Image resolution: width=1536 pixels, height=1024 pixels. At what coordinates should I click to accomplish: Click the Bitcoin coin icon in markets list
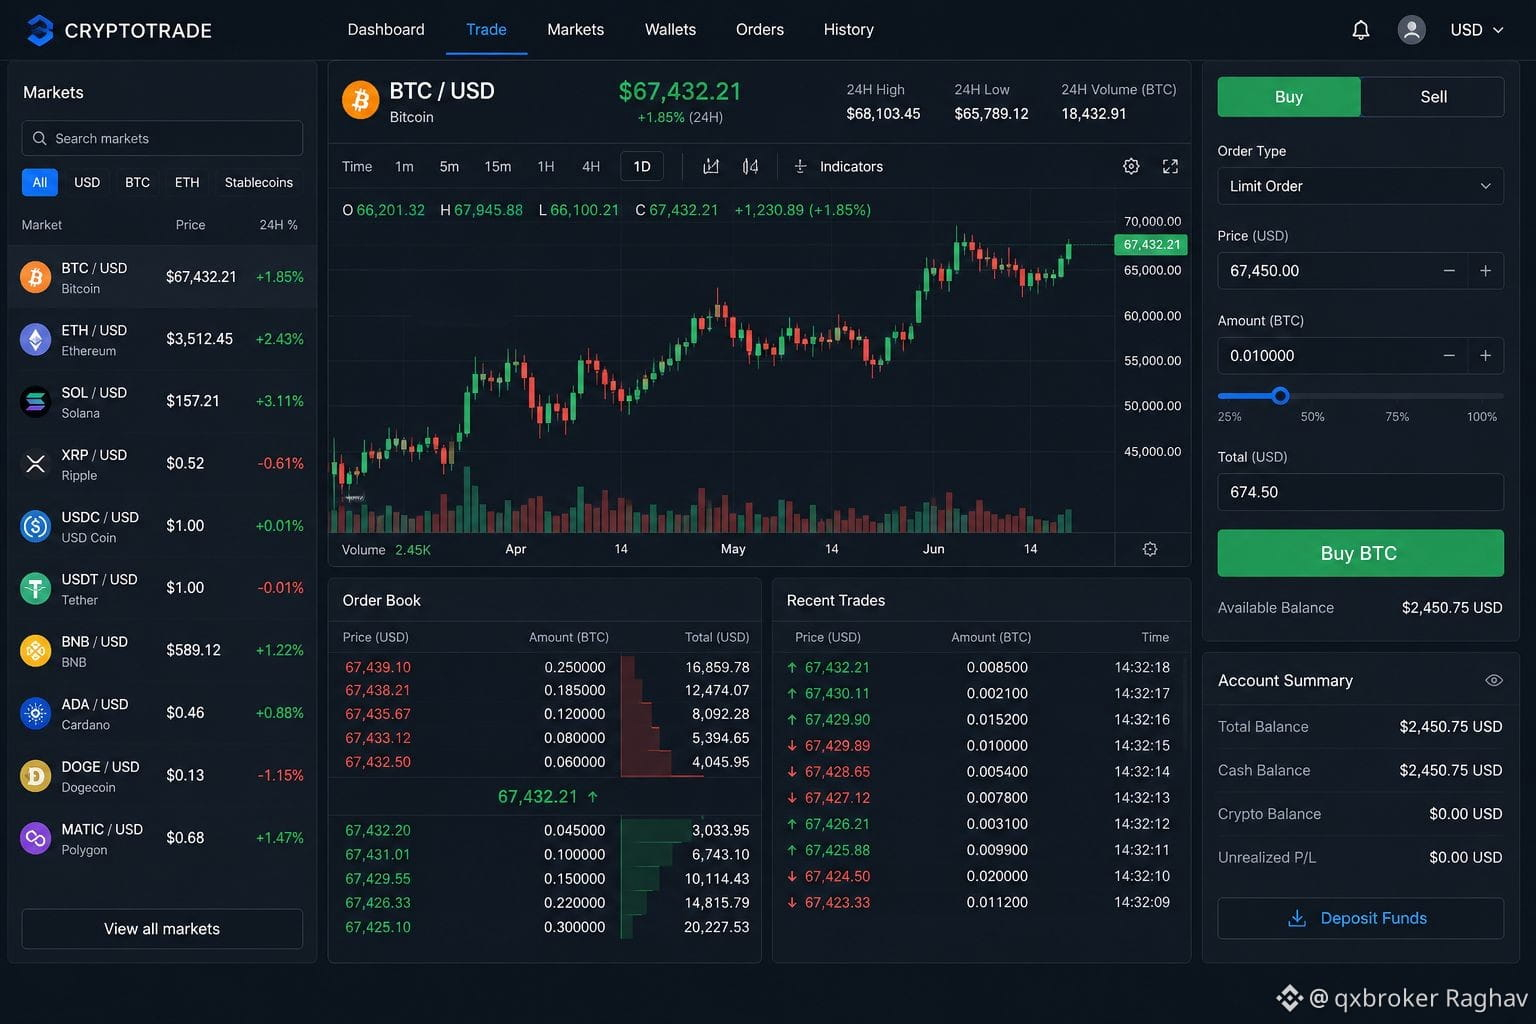[x=35, y=277]
